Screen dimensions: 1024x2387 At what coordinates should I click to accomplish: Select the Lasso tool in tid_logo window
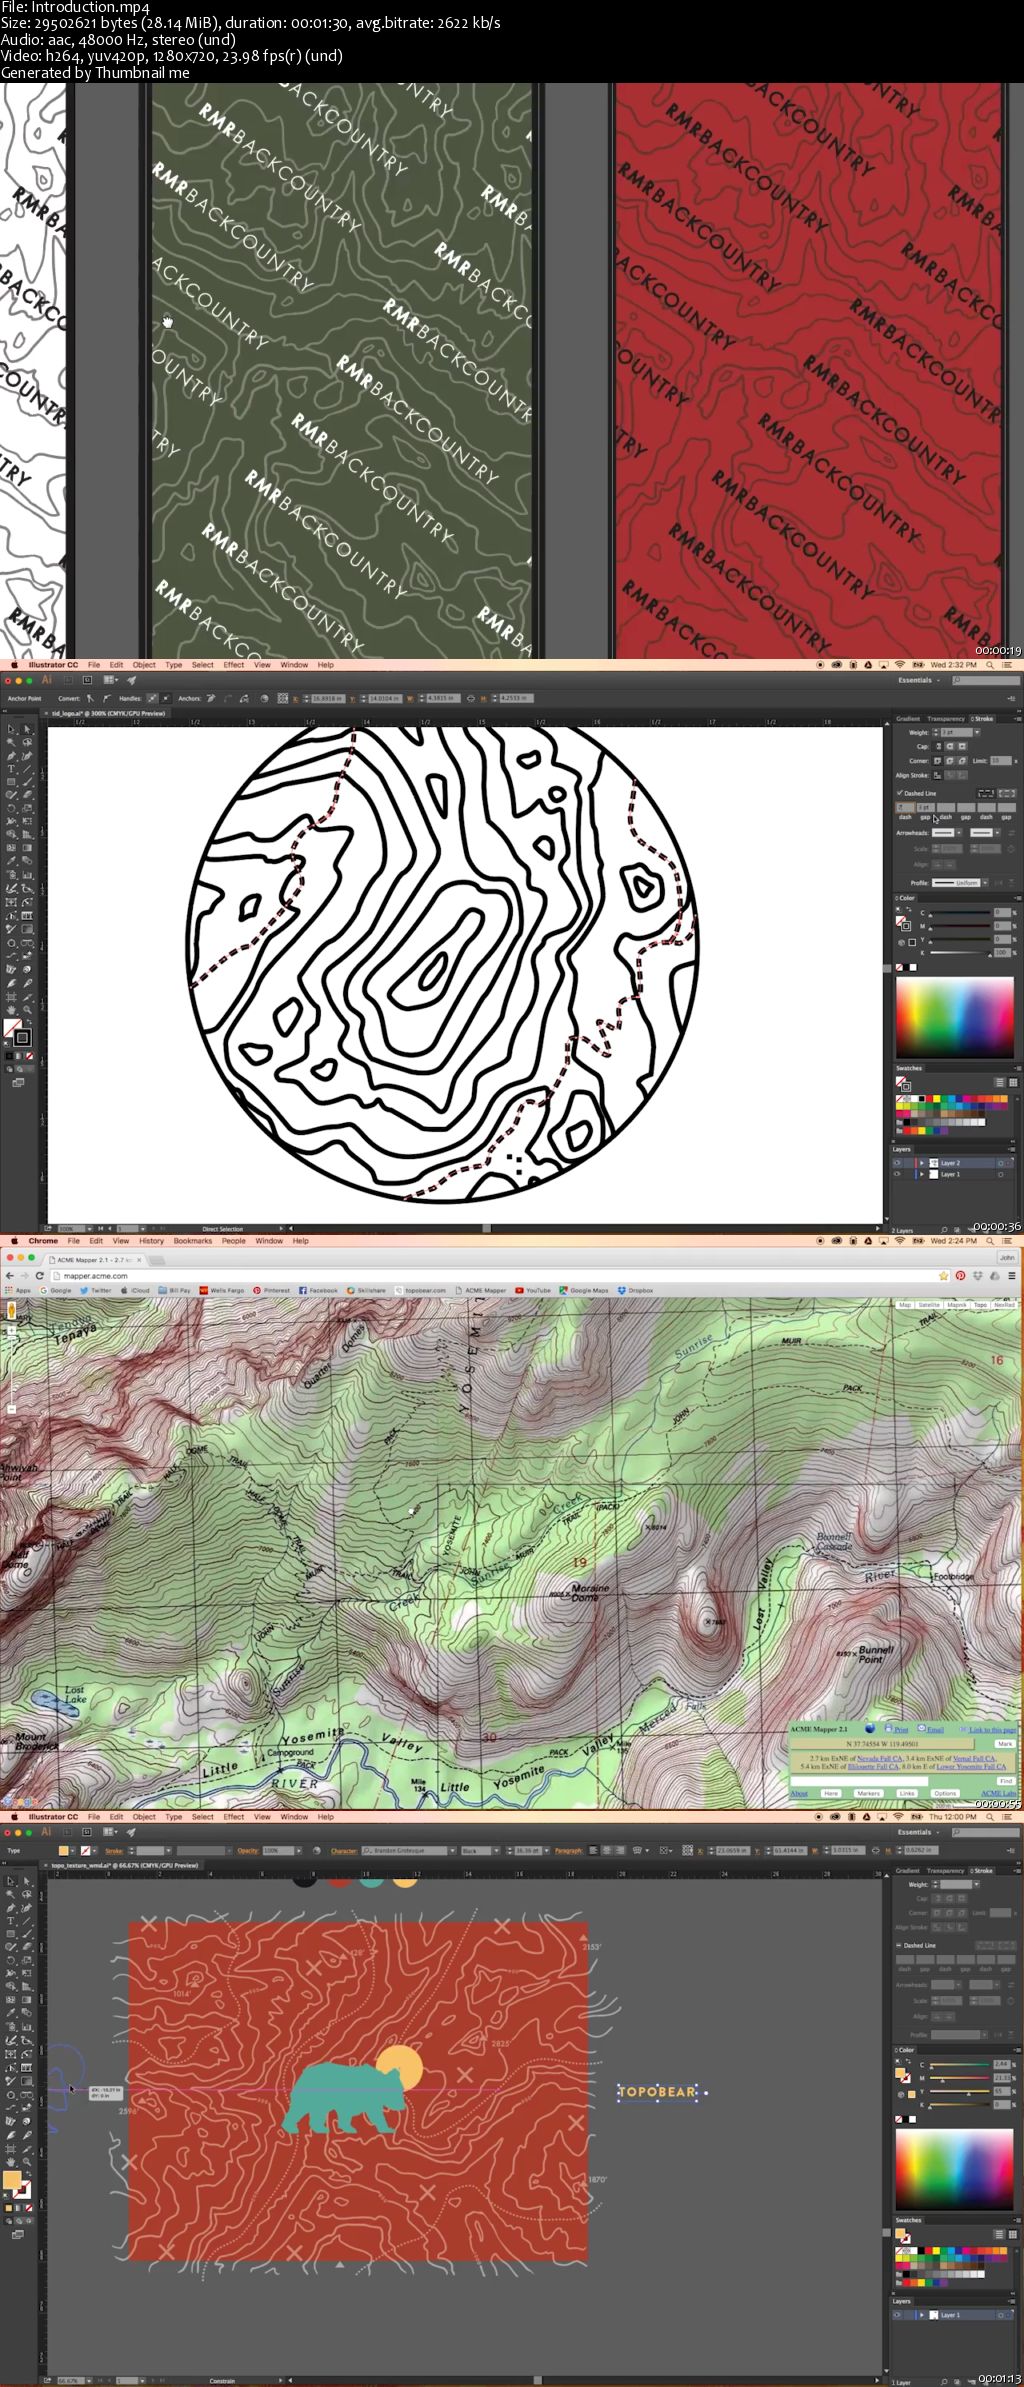tap(27, 742)
